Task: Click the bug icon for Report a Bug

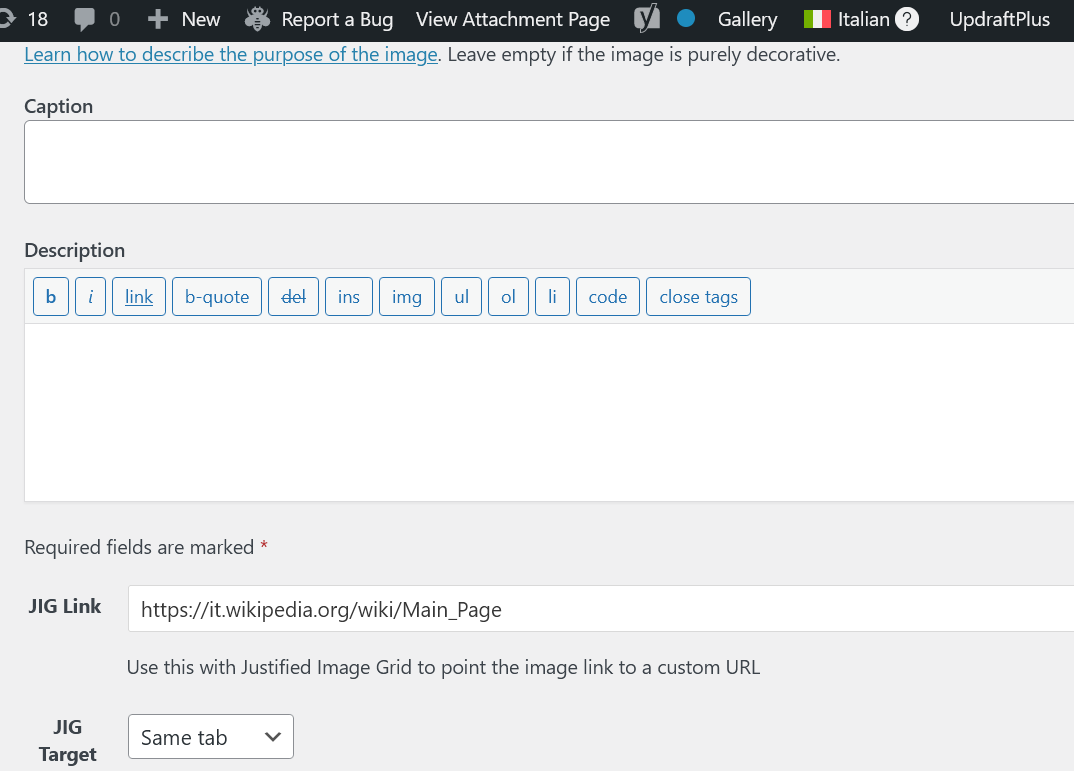Action: [258, 19]
